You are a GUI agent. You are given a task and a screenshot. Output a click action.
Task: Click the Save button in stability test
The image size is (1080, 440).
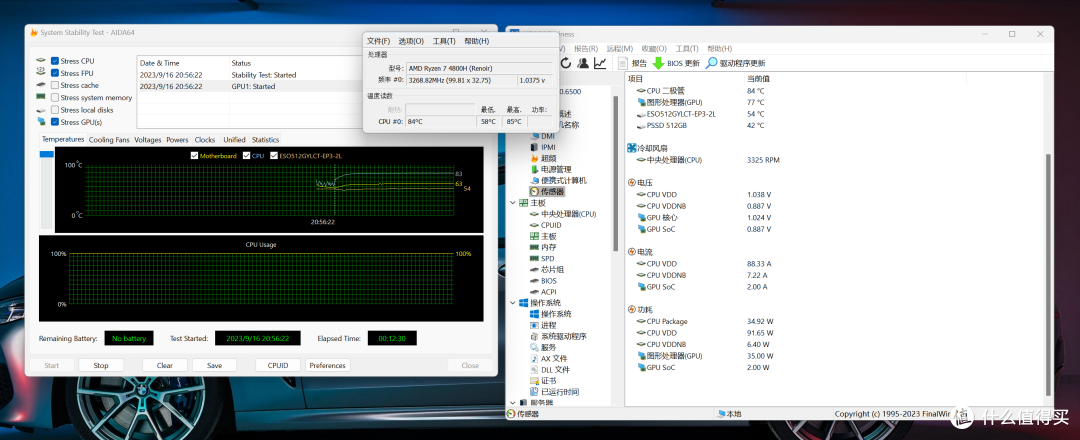tap(214, 366)
